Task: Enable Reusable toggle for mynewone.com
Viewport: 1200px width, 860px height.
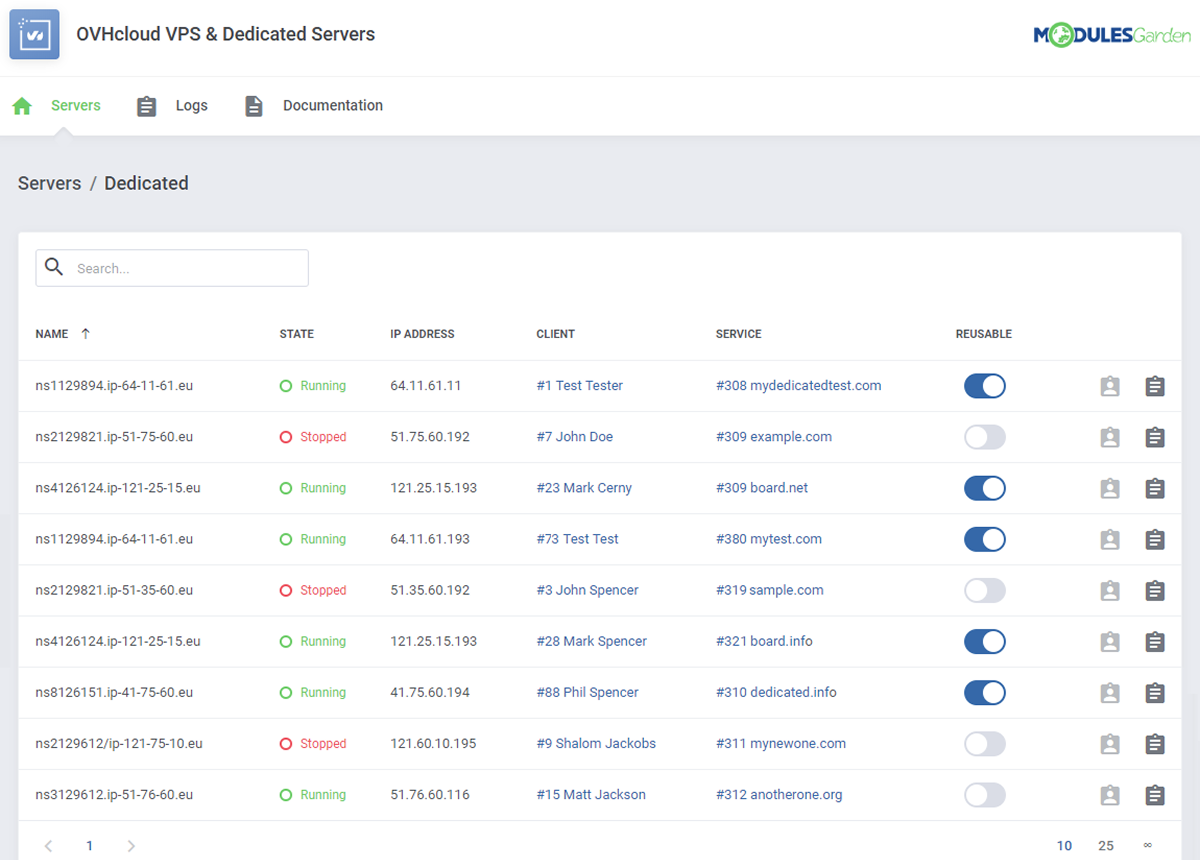Action: 985,744
